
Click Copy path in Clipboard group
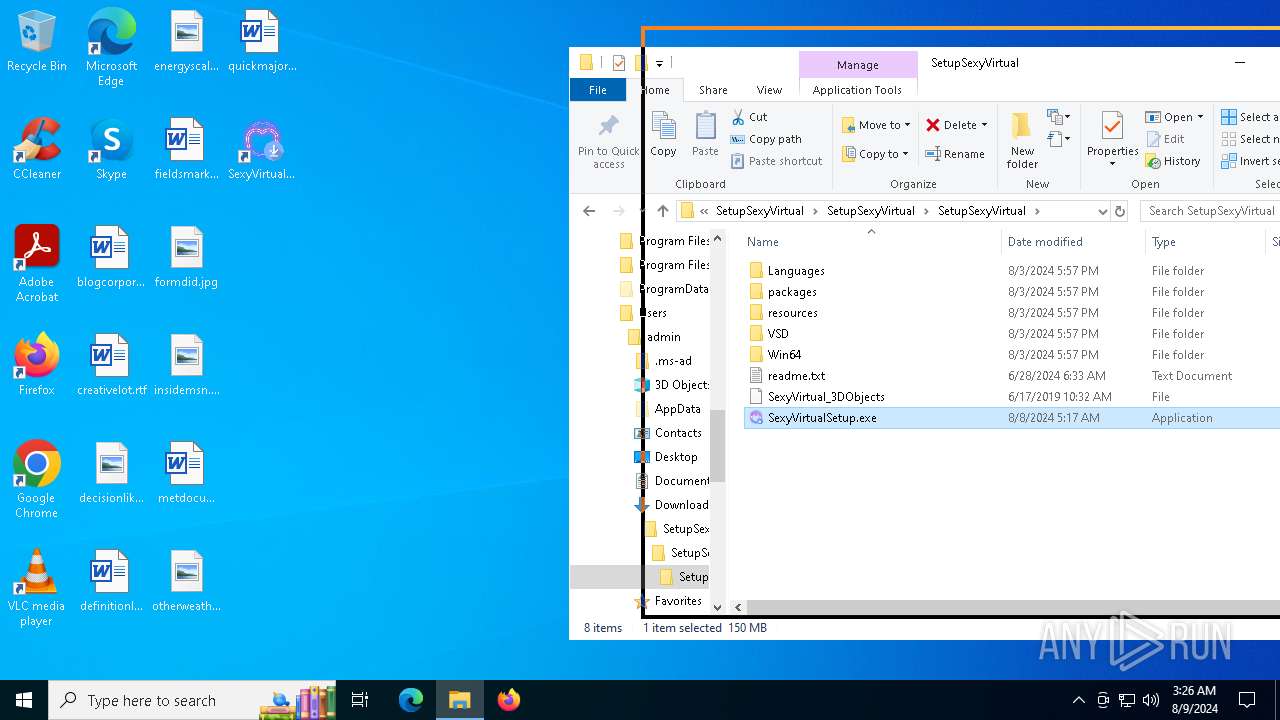[766, 139]
